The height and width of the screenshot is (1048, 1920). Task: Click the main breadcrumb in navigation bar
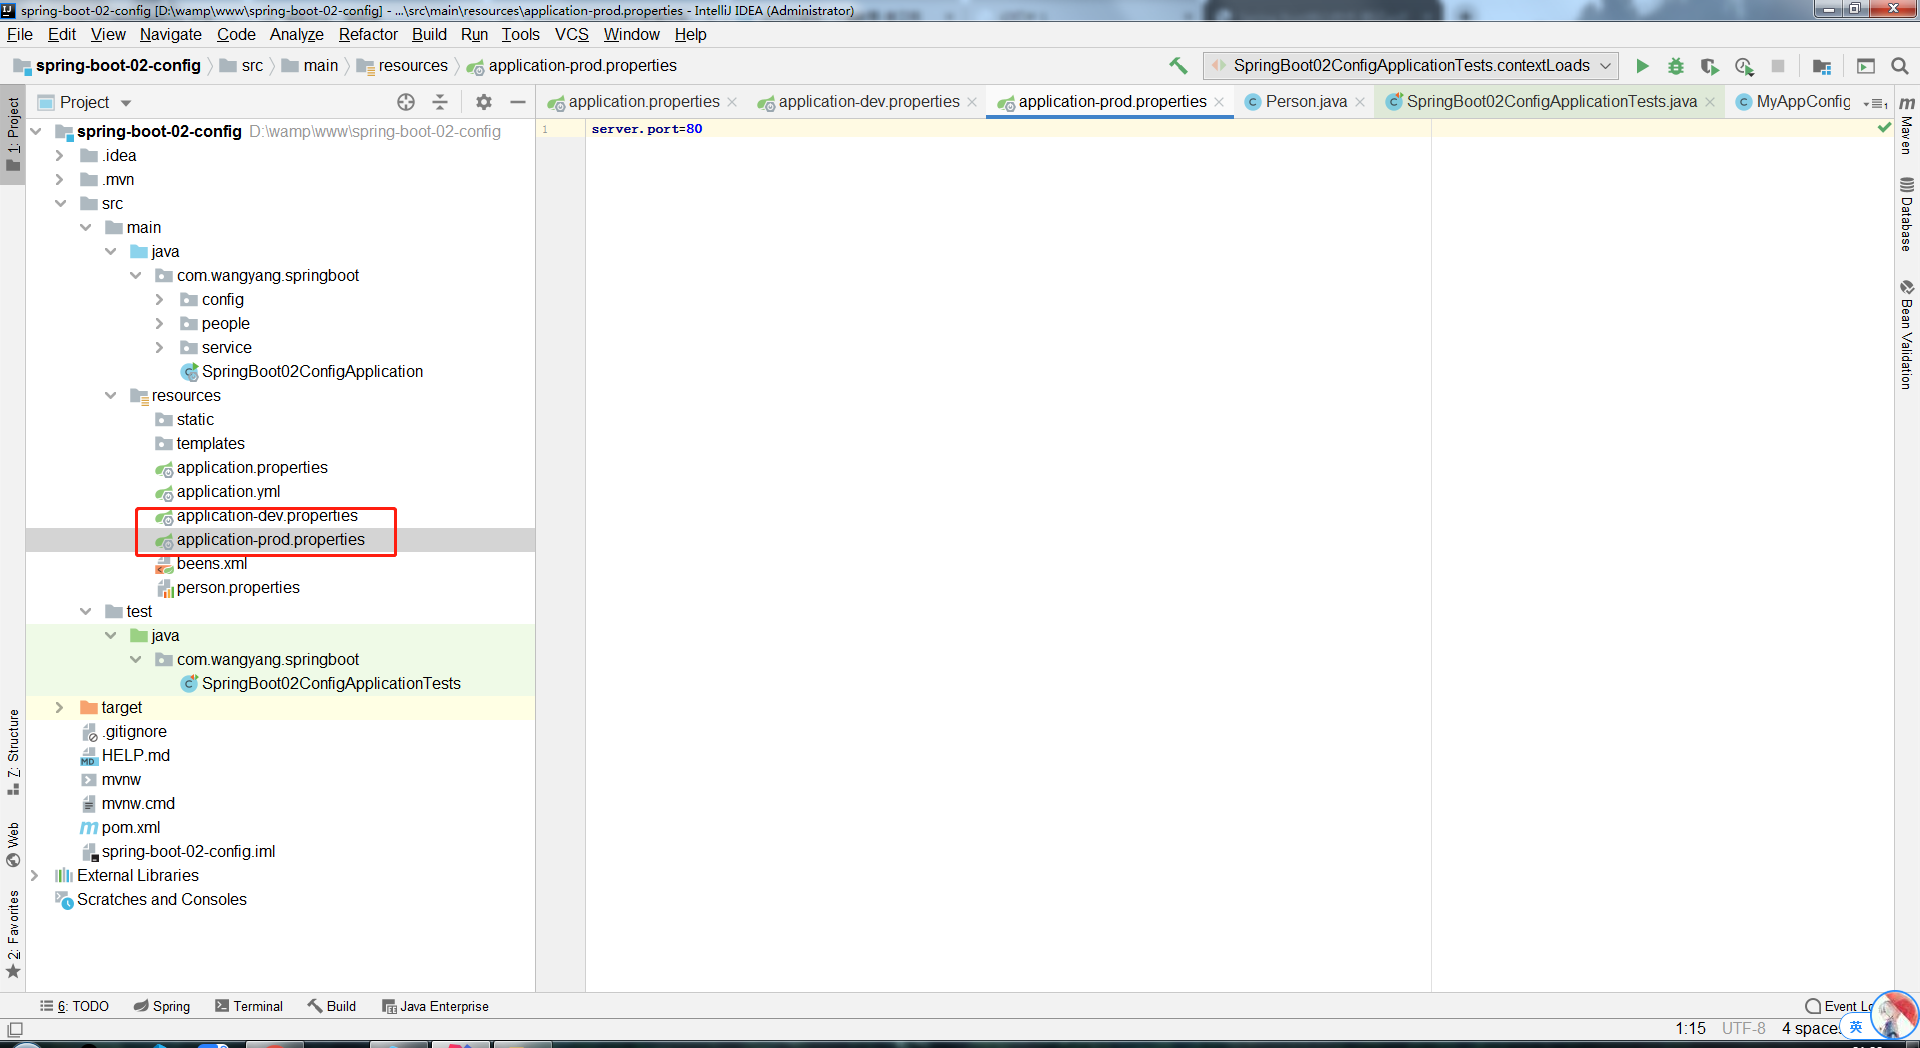[x=321, y=66]
